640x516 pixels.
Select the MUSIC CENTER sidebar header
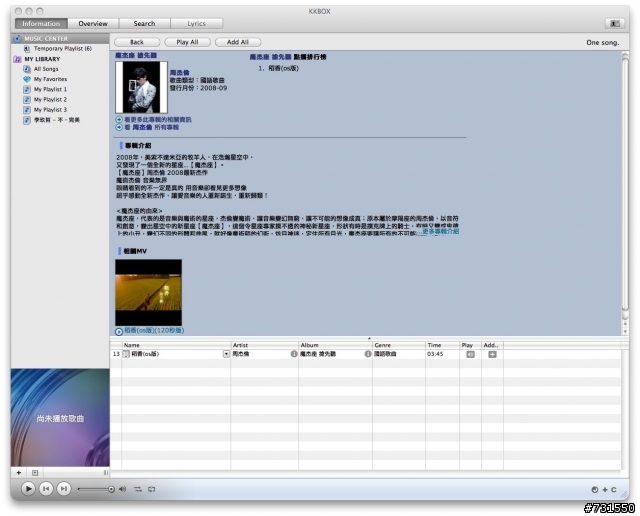coord(60,38)
